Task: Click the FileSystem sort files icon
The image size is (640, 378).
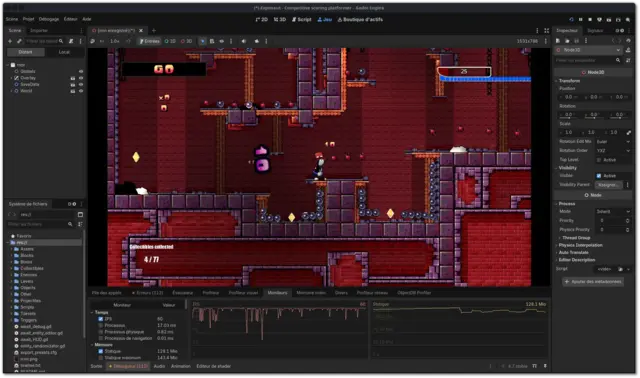Action: point(80,224)
